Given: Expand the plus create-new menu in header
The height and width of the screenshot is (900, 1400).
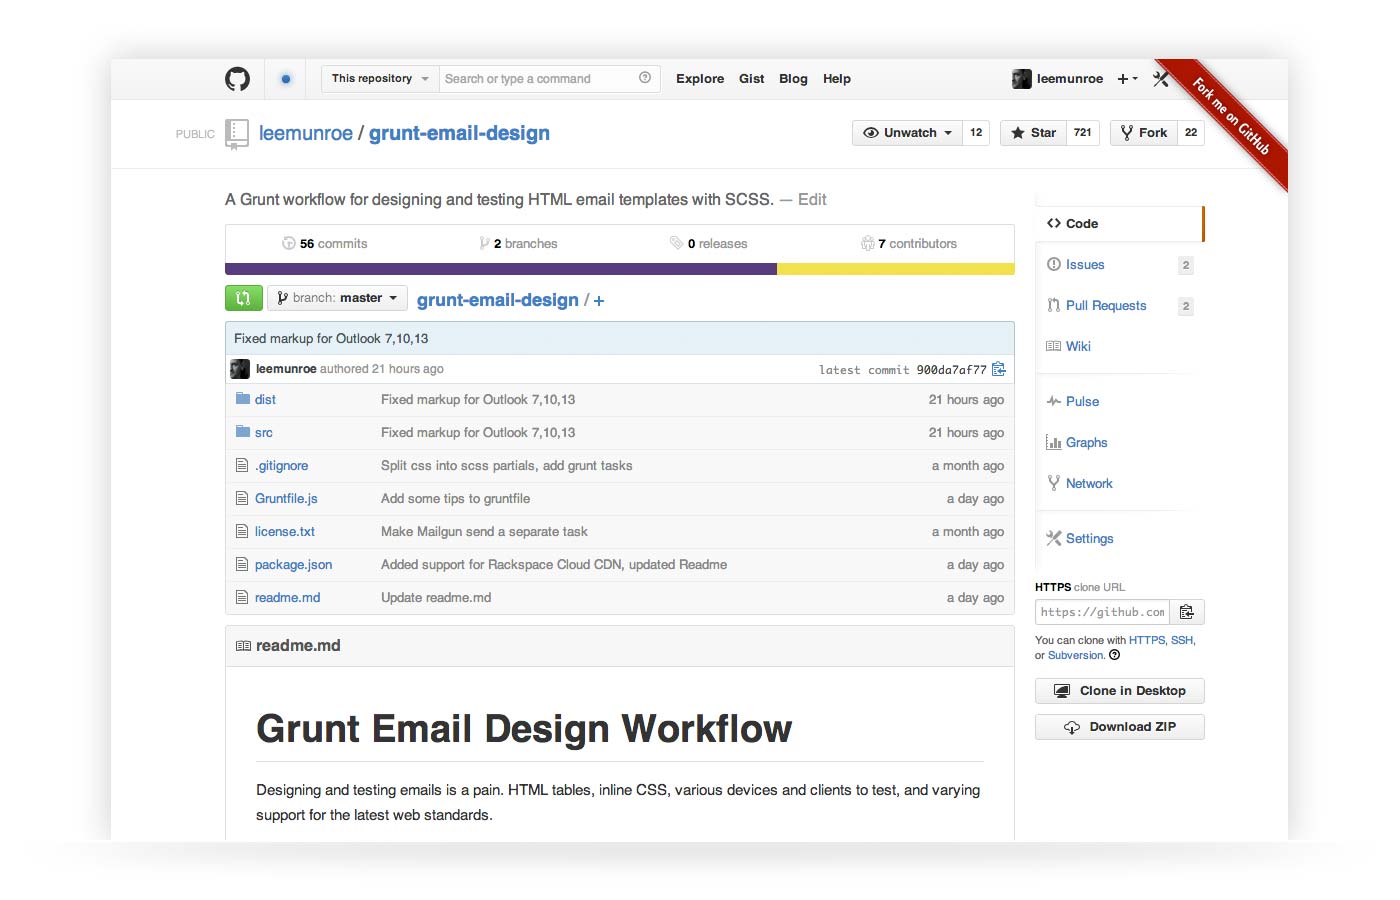Looking at the screenshot, I should [1127, 79].
